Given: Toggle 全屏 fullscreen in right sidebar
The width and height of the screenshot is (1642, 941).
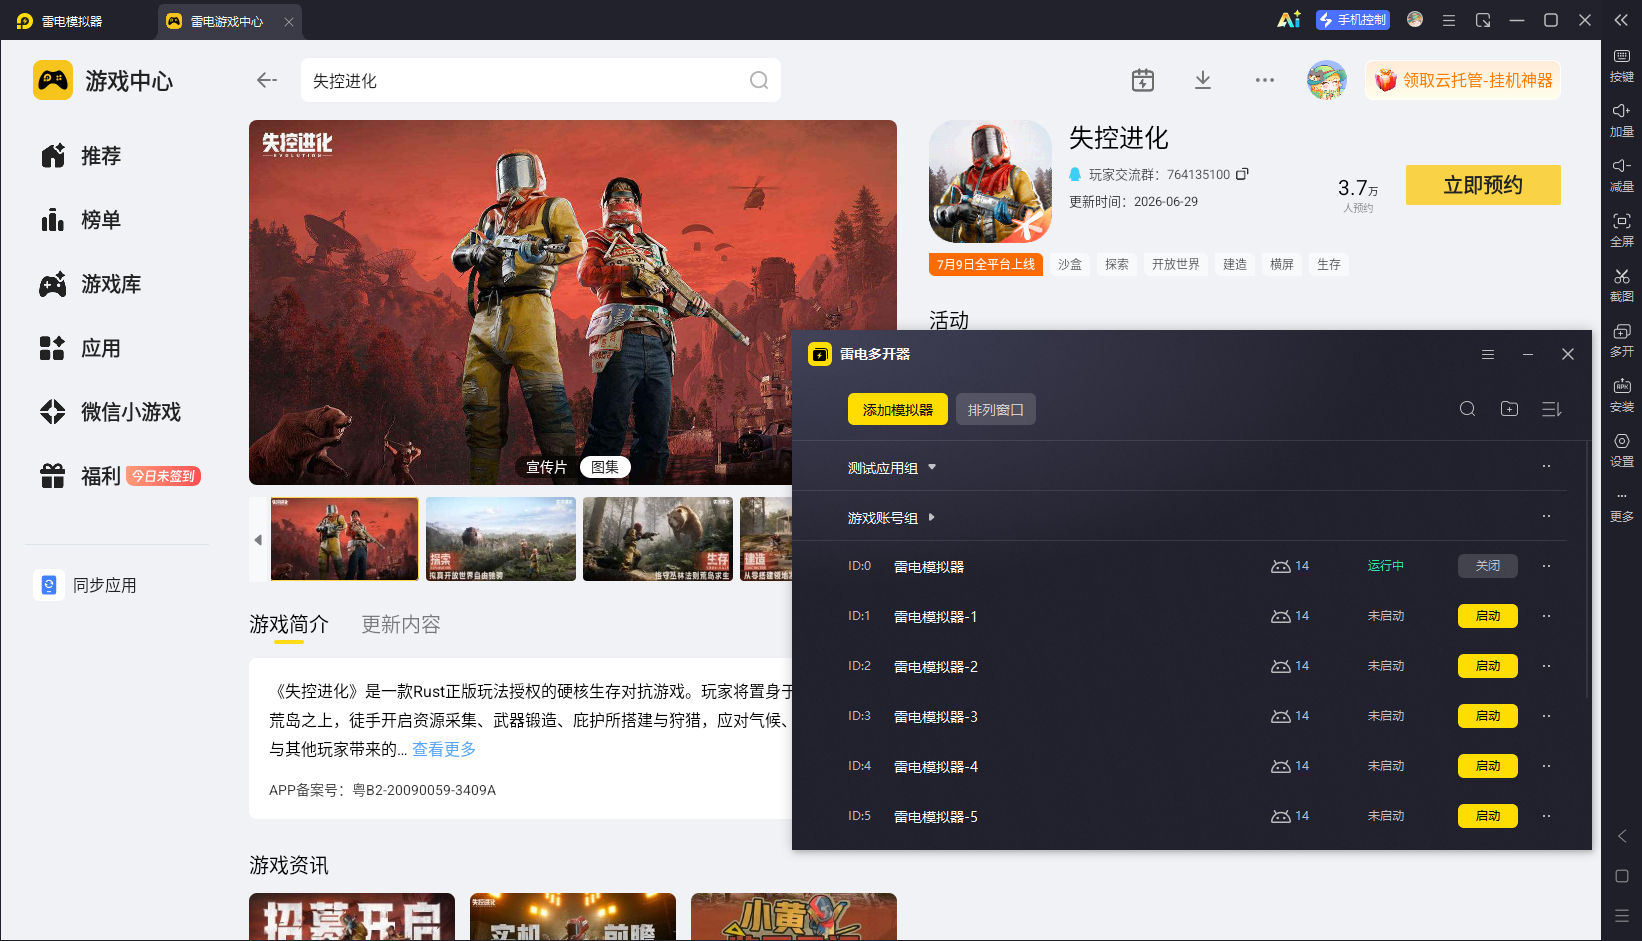Looking at the screenshot, I should pyautogui.click(x=1622, y=231).
